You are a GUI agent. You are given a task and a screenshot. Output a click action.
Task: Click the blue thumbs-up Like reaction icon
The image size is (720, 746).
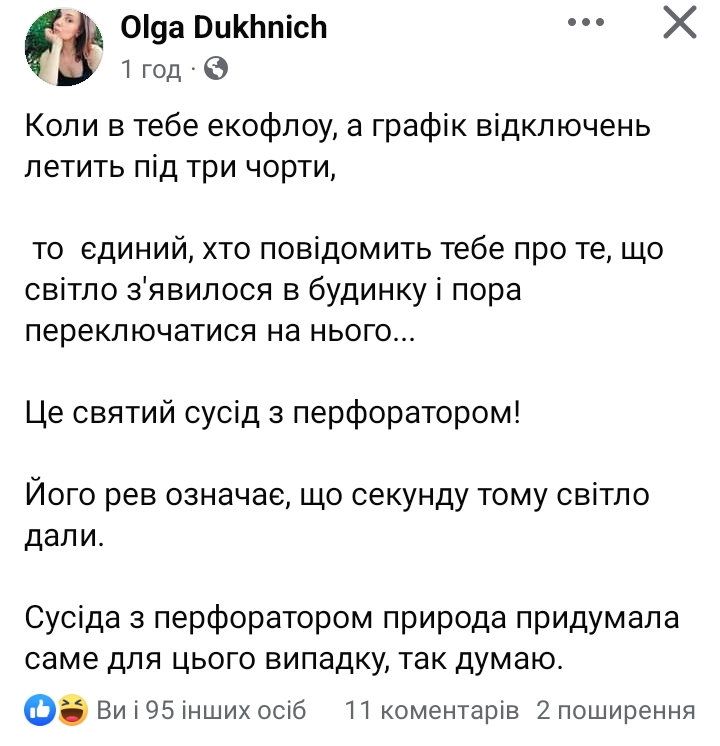point(41,710)
